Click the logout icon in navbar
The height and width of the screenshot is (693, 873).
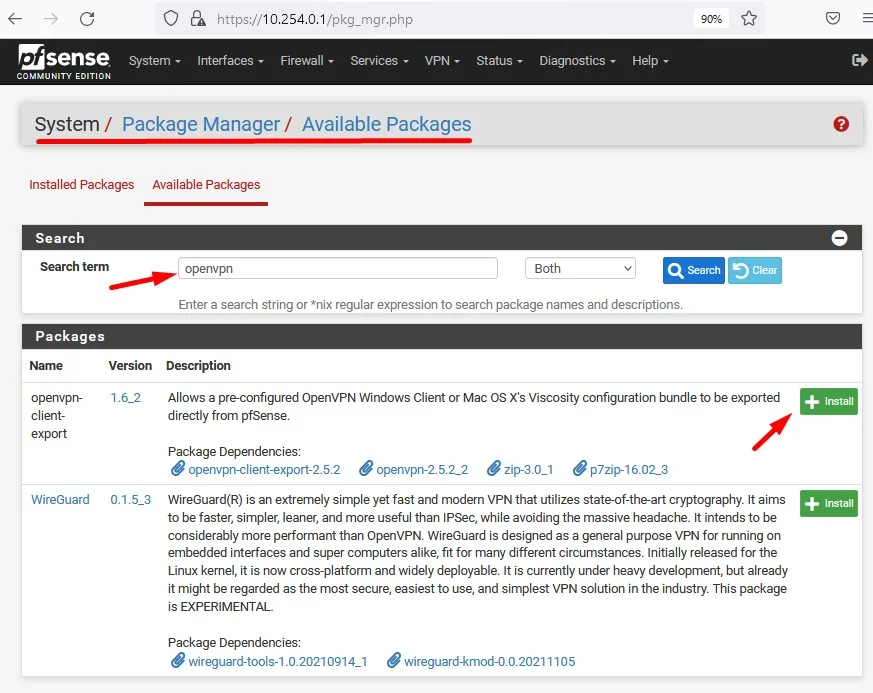pyautogui.click(x=860, y=60)
